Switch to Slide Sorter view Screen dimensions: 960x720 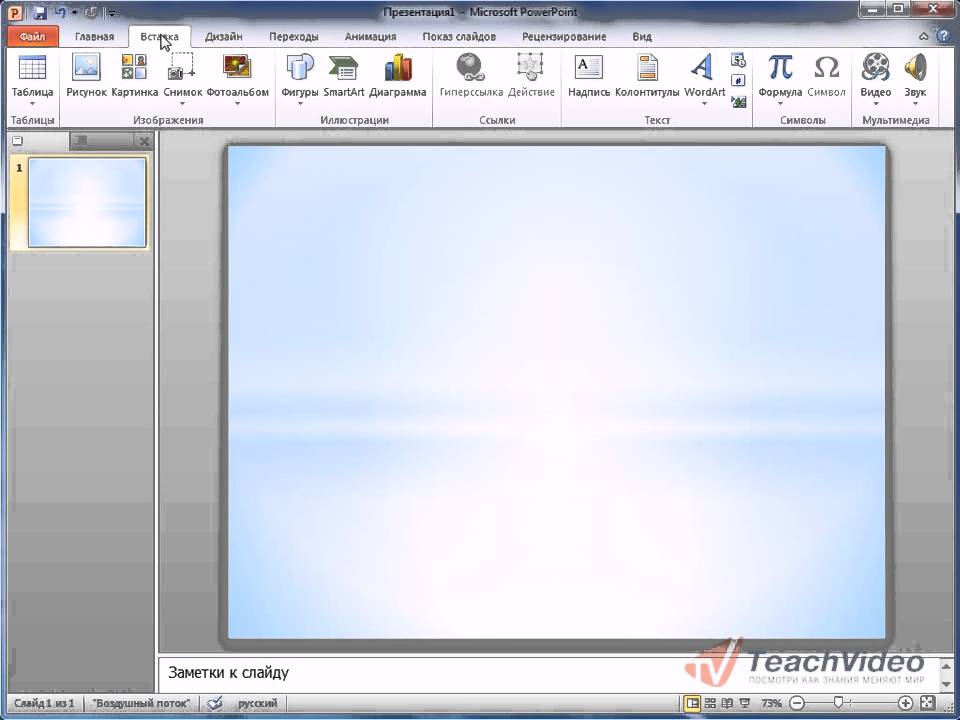point(710,703)
